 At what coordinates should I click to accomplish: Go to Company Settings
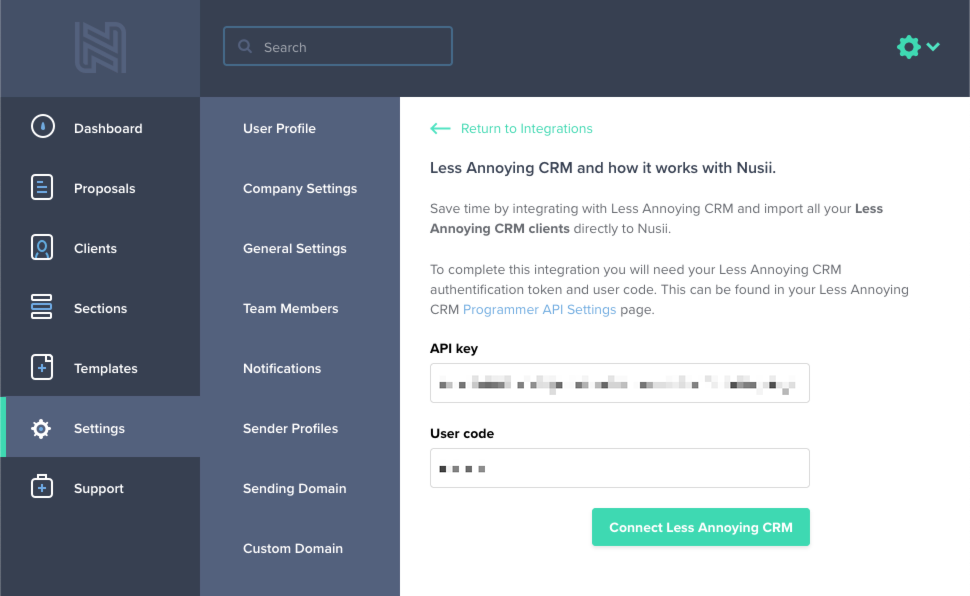coord(300,188)
